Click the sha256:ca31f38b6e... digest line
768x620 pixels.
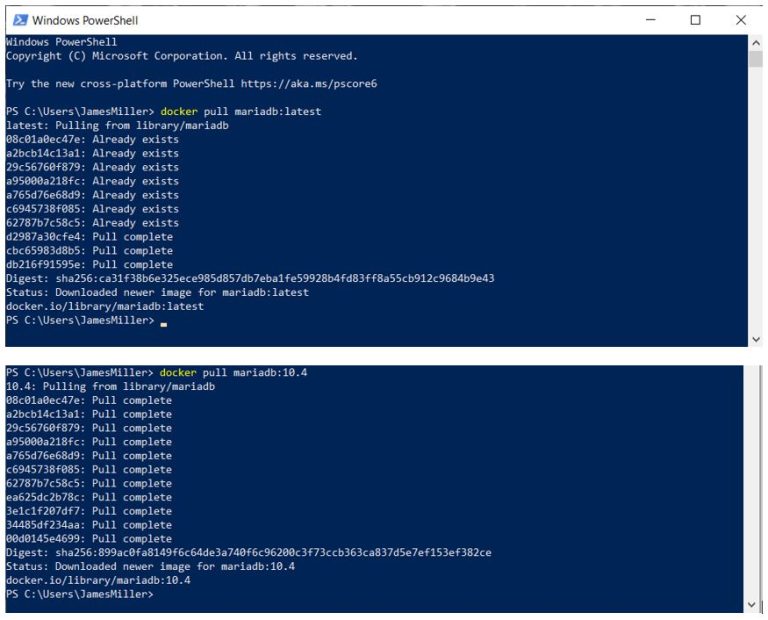pyautogui.click(x=250, y=279)
